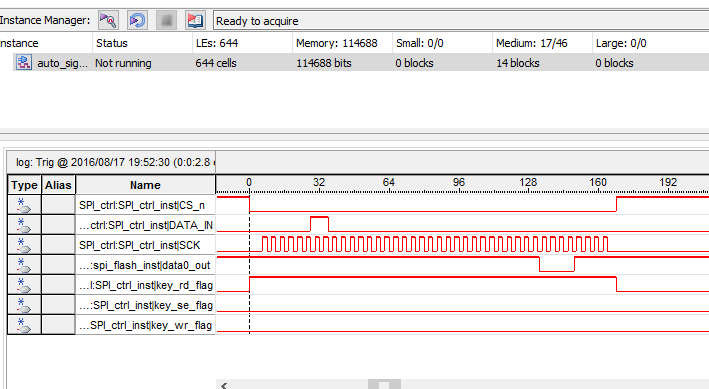Click the time marker 128 on the waveform ruler
Viewport: 709px width, 389px height.
point(528,182)
